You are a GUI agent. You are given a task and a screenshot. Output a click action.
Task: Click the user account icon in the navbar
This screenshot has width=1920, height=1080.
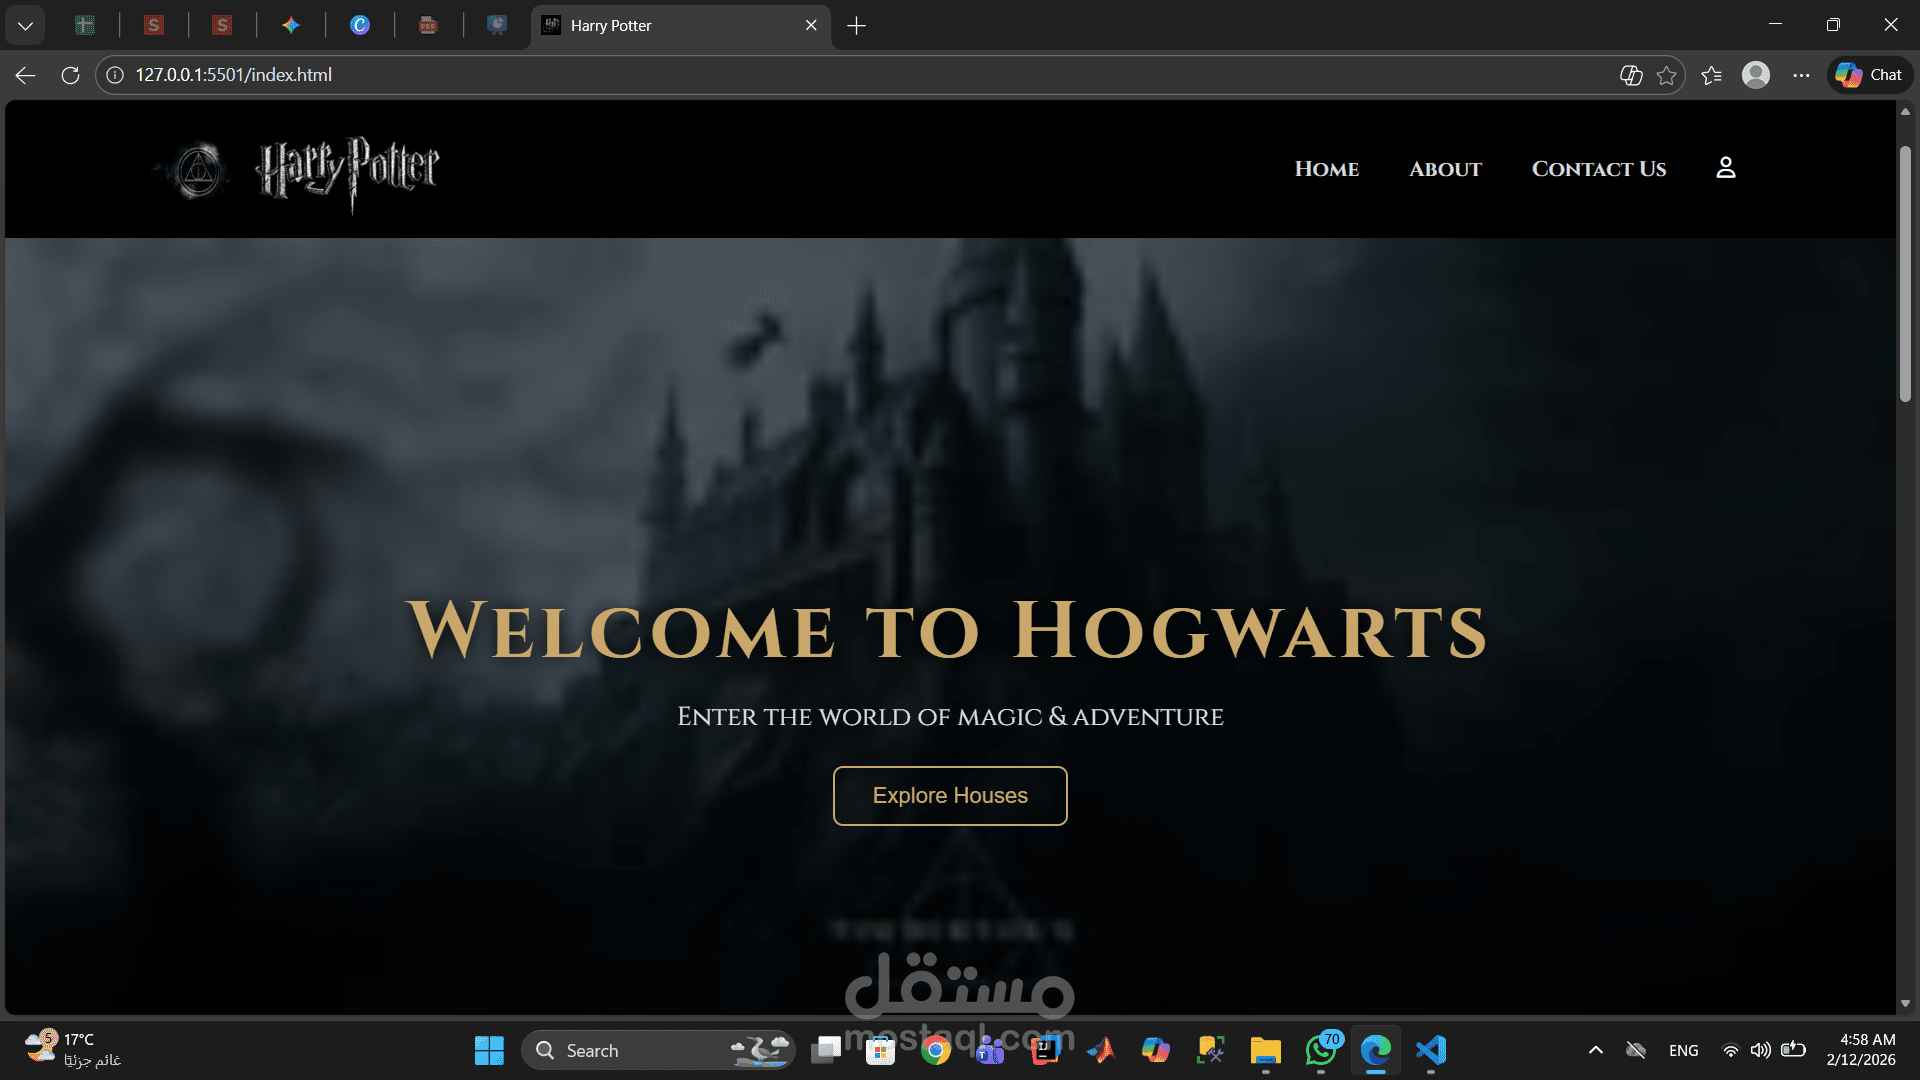pos(1725,168)
